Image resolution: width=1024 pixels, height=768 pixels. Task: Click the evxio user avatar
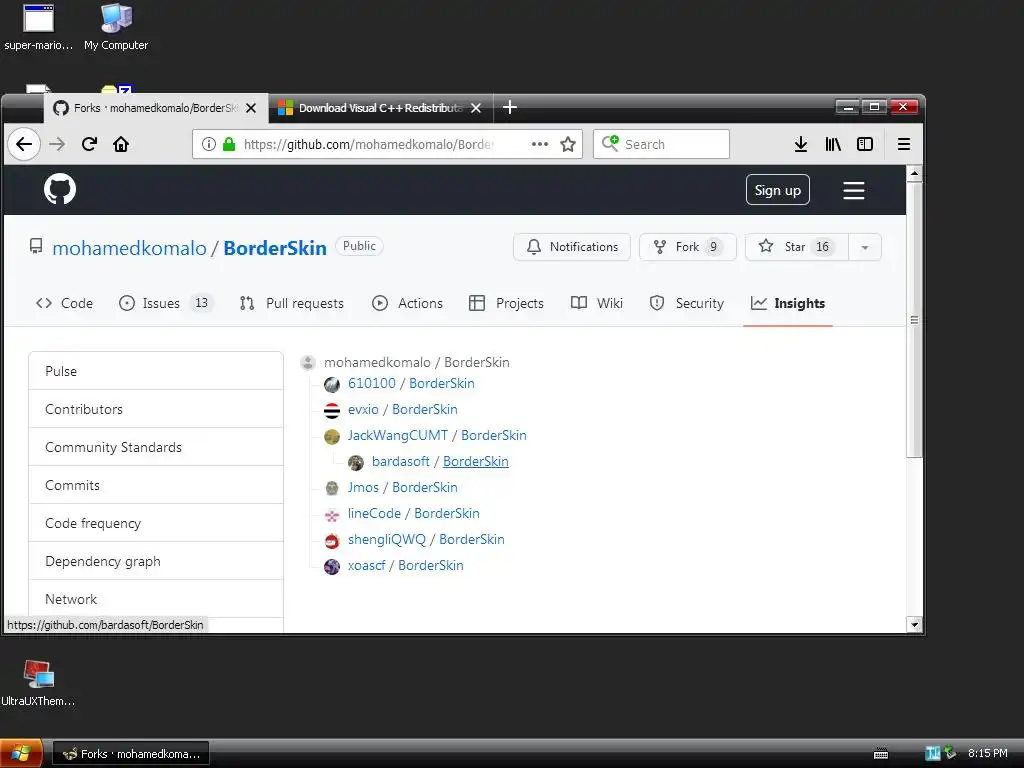(x=332, y=410)
